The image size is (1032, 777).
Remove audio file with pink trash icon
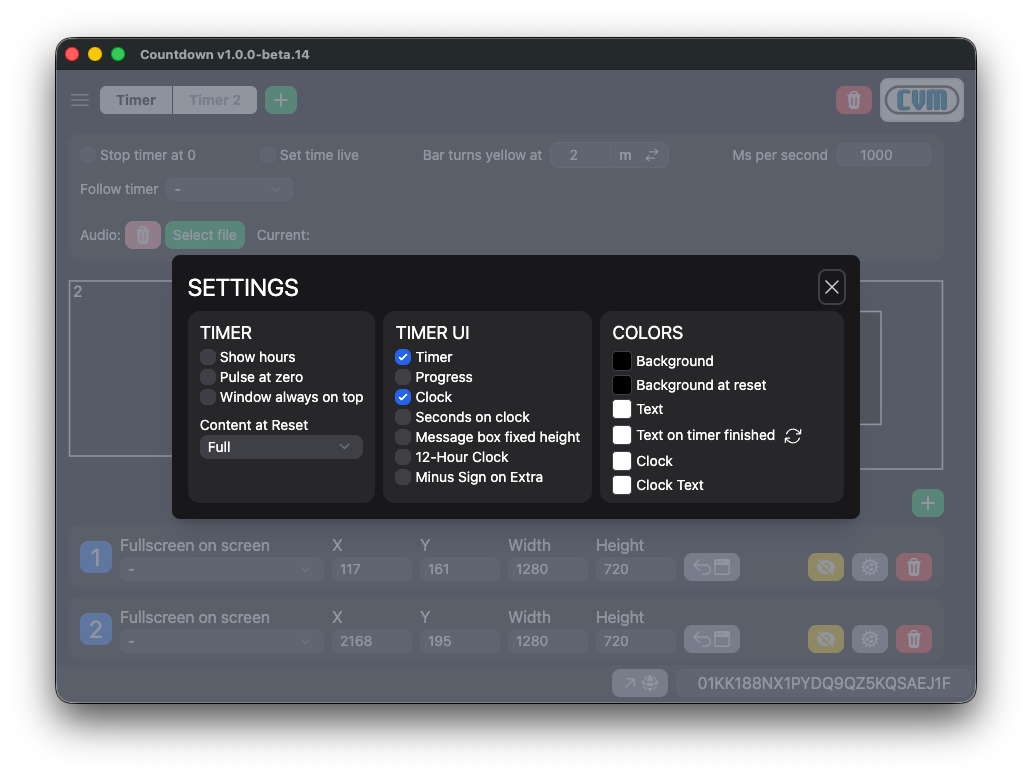143,235
